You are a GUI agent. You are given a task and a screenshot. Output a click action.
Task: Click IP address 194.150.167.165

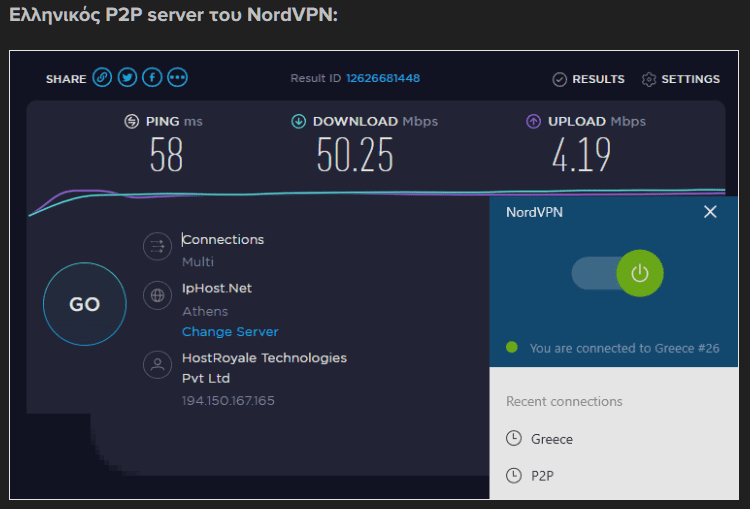(x=228, y=400)
